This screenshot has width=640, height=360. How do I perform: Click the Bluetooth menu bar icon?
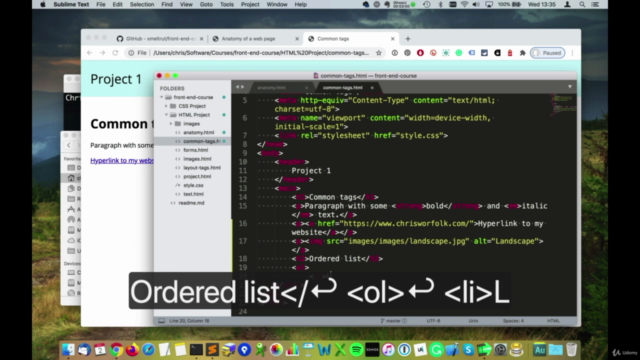440,4
